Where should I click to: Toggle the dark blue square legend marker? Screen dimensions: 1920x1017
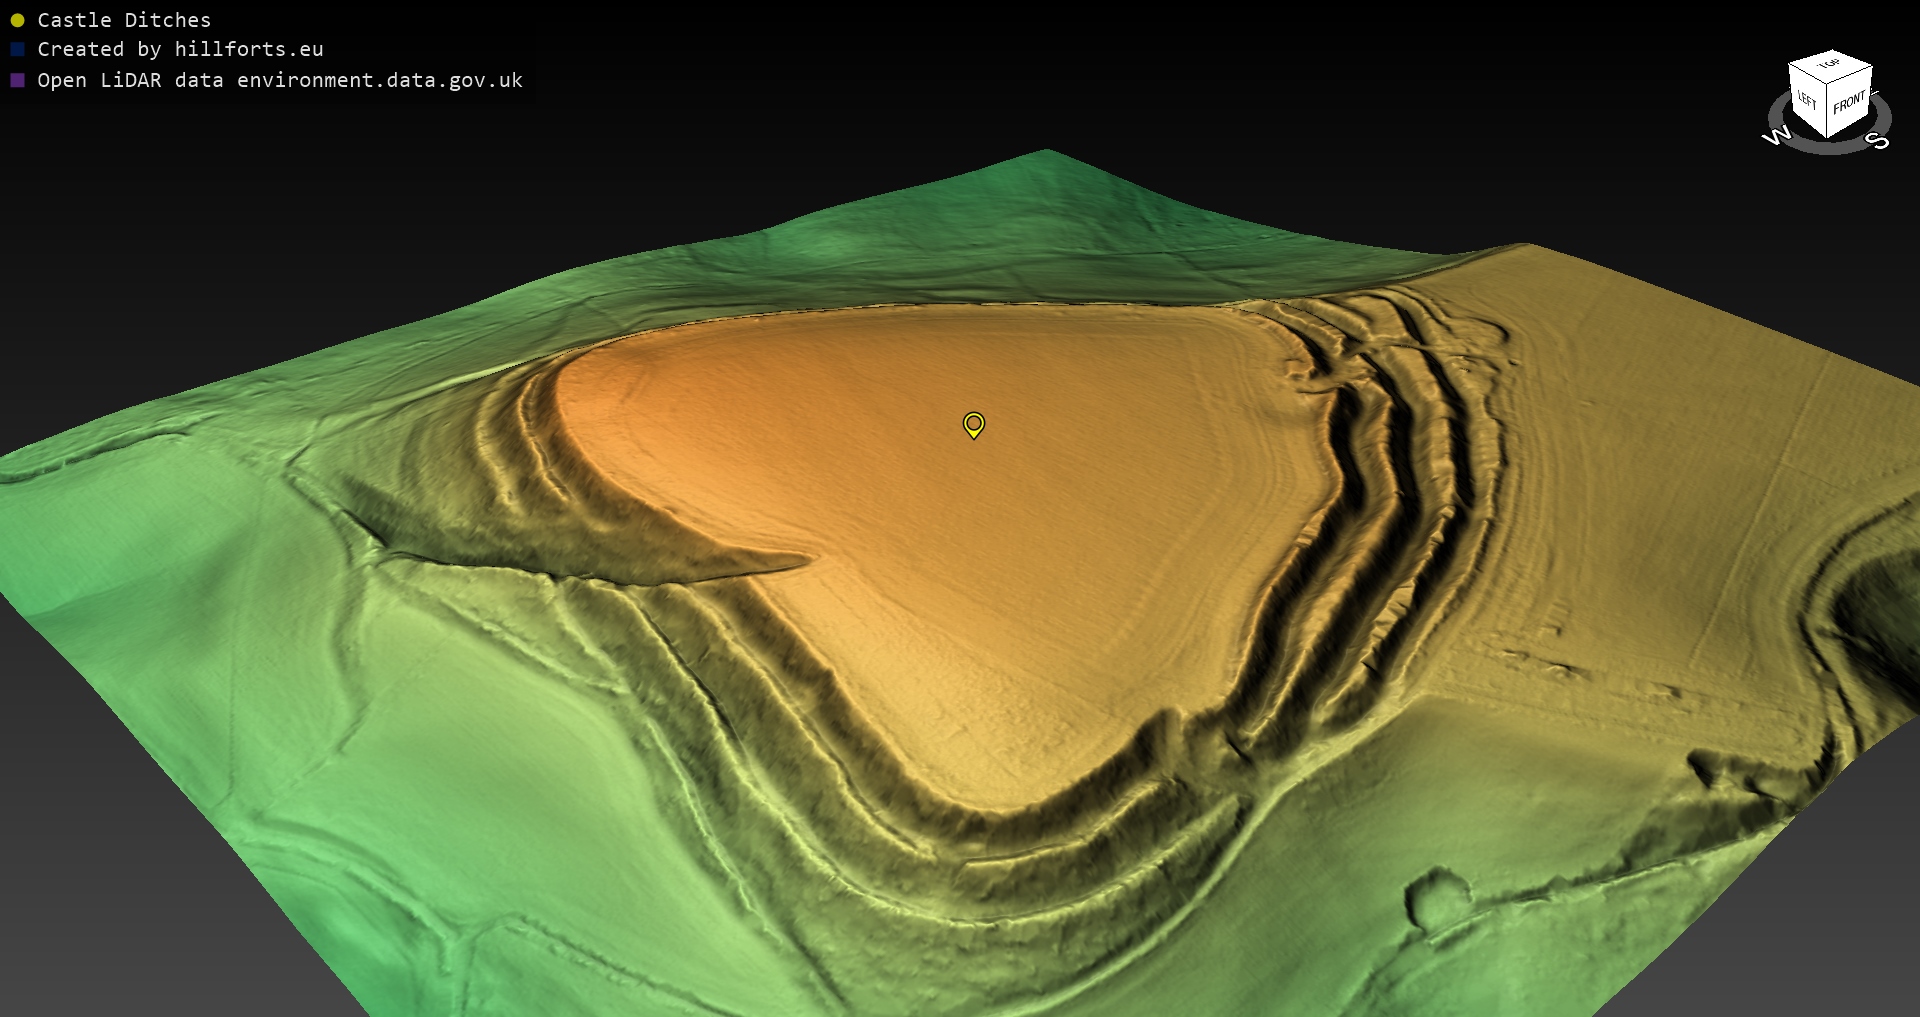[17, 49]
